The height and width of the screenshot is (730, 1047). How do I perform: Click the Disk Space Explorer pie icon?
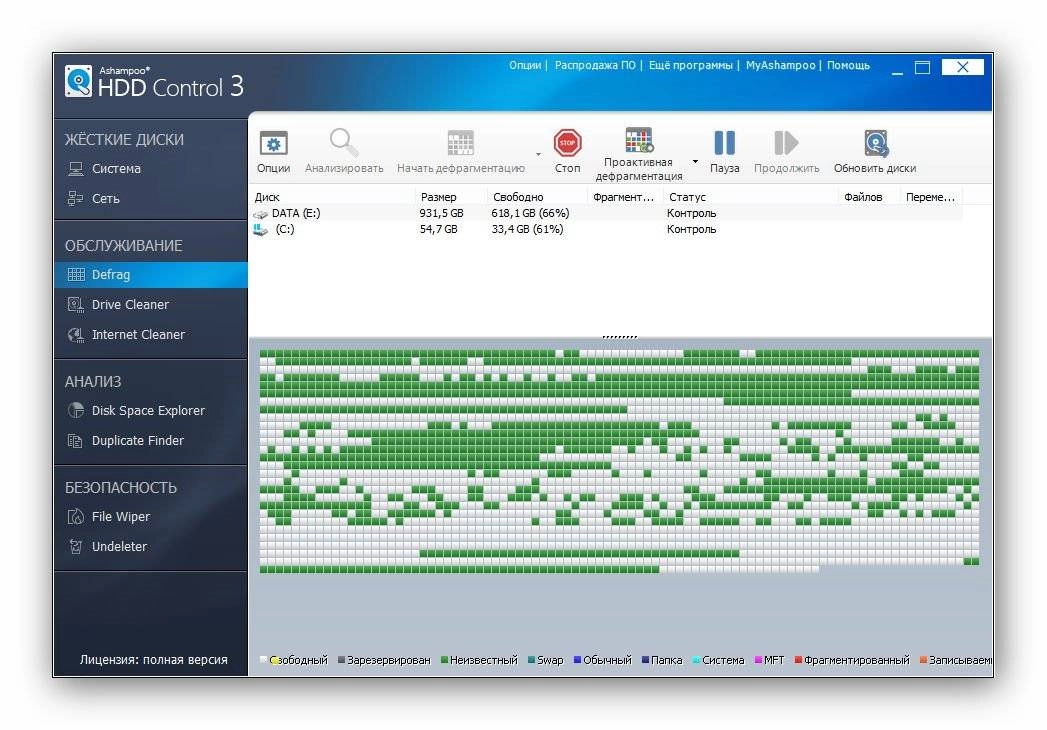[x=76, y=410]
